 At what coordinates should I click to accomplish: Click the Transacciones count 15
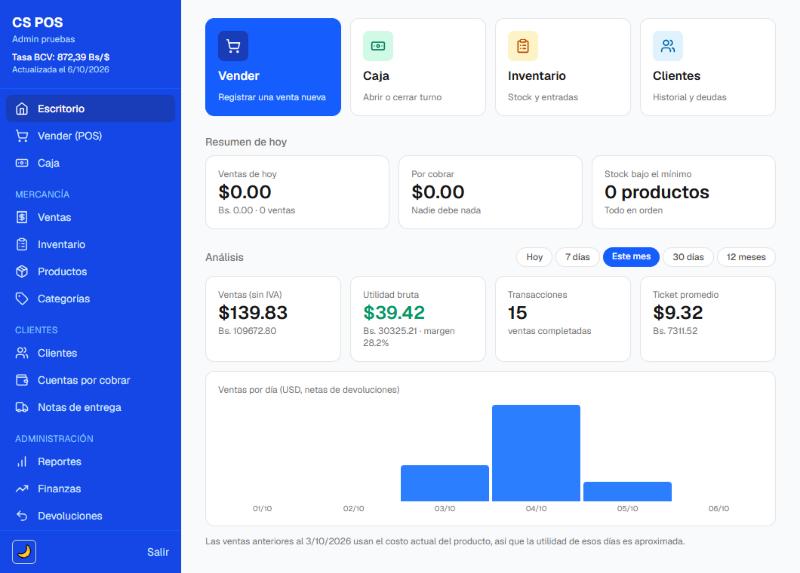(x=517, y=313)
